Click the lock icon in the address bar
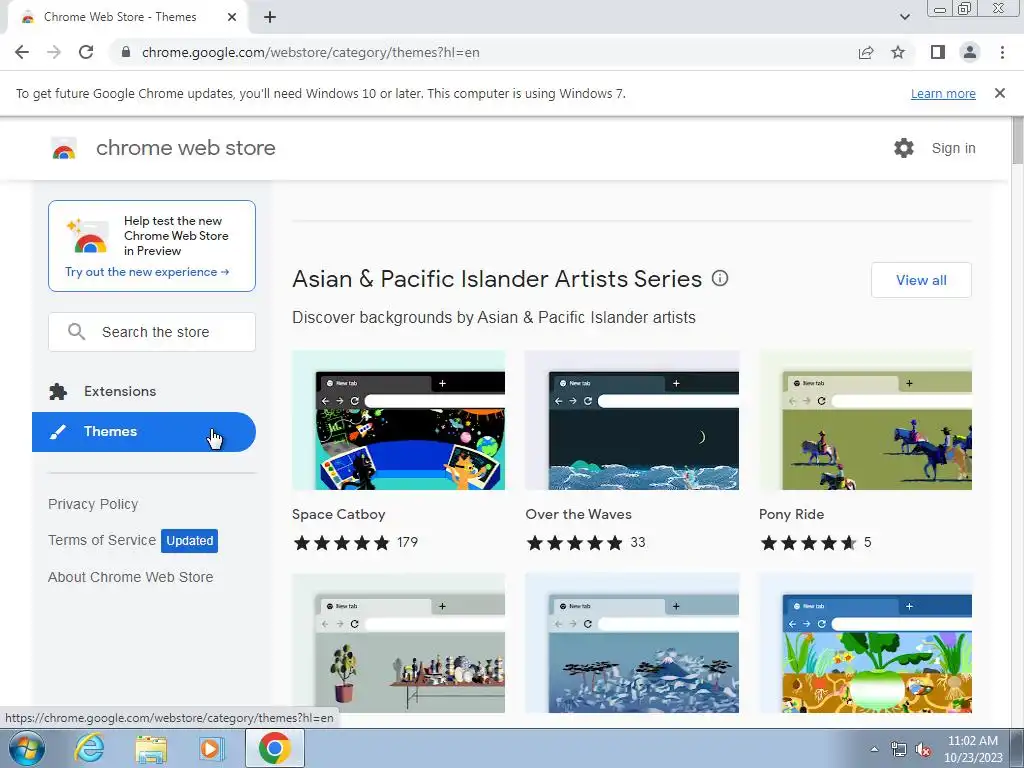The height and width of the screenshot is (768, 1024). 126,52
